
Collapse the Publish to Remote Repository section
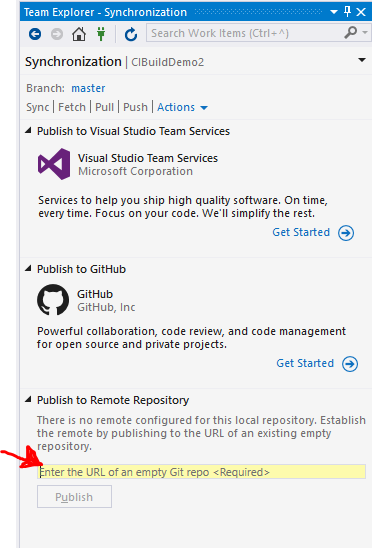coord(28,399)
